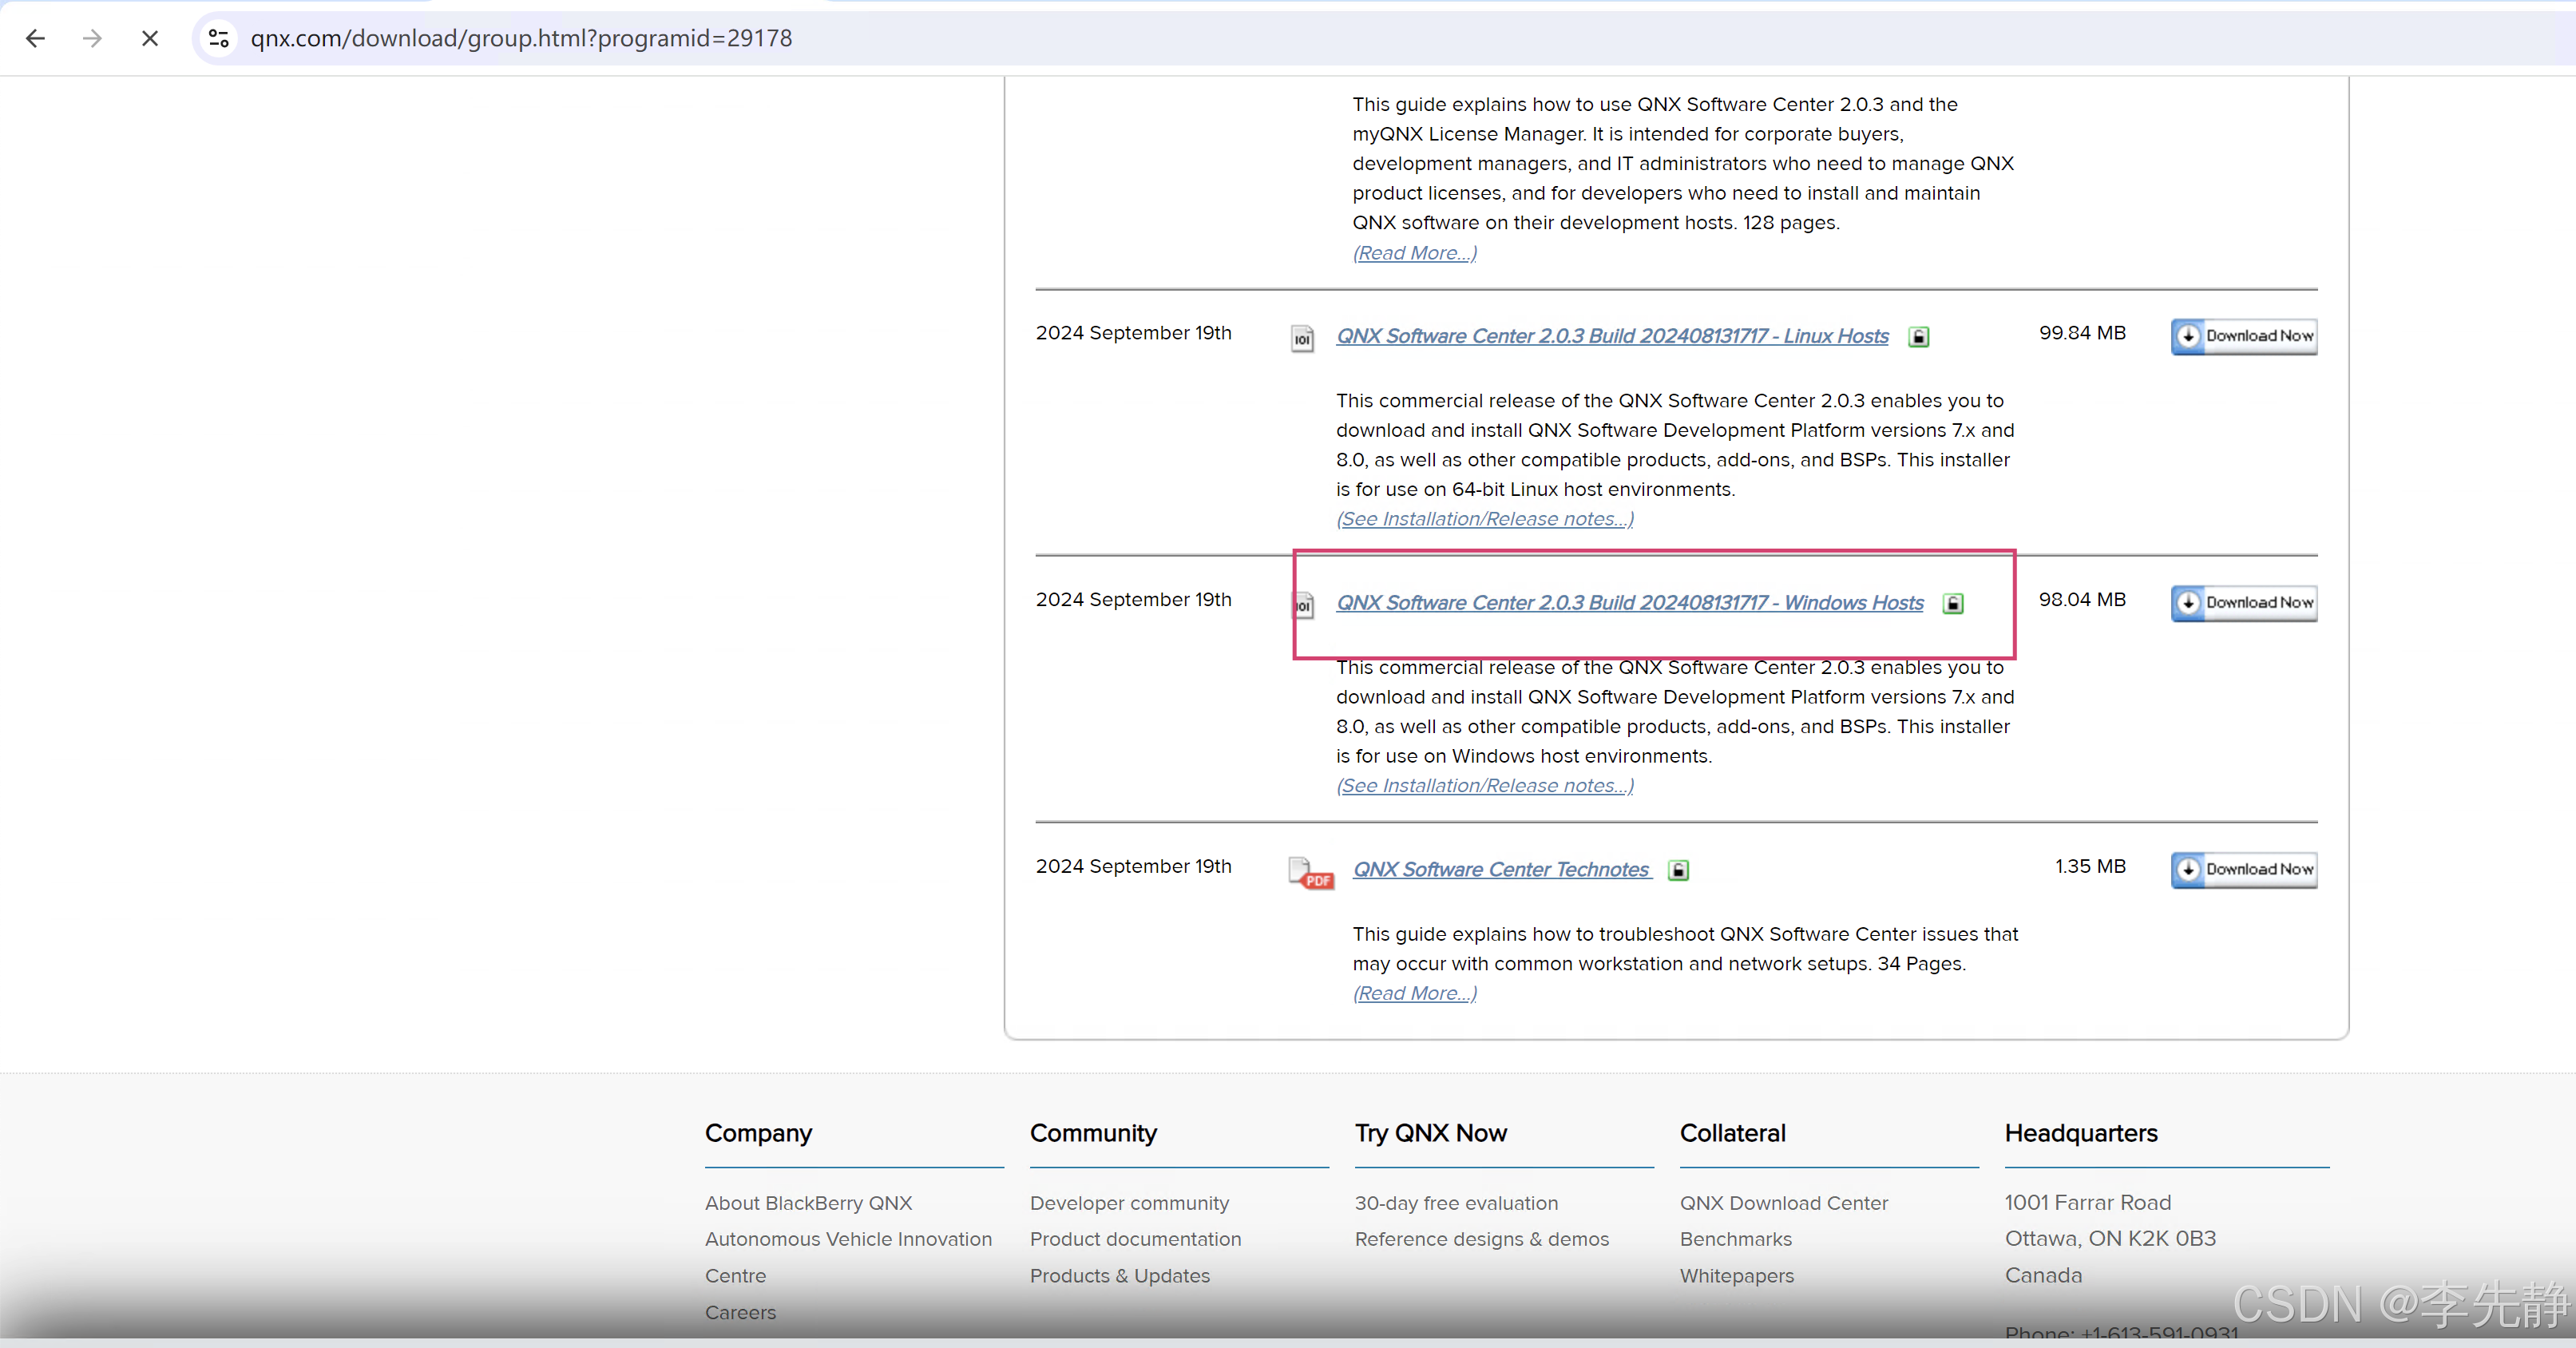
Task: Click binary file icon beside Linux Hosts
Action: [x=1302, y=338]
